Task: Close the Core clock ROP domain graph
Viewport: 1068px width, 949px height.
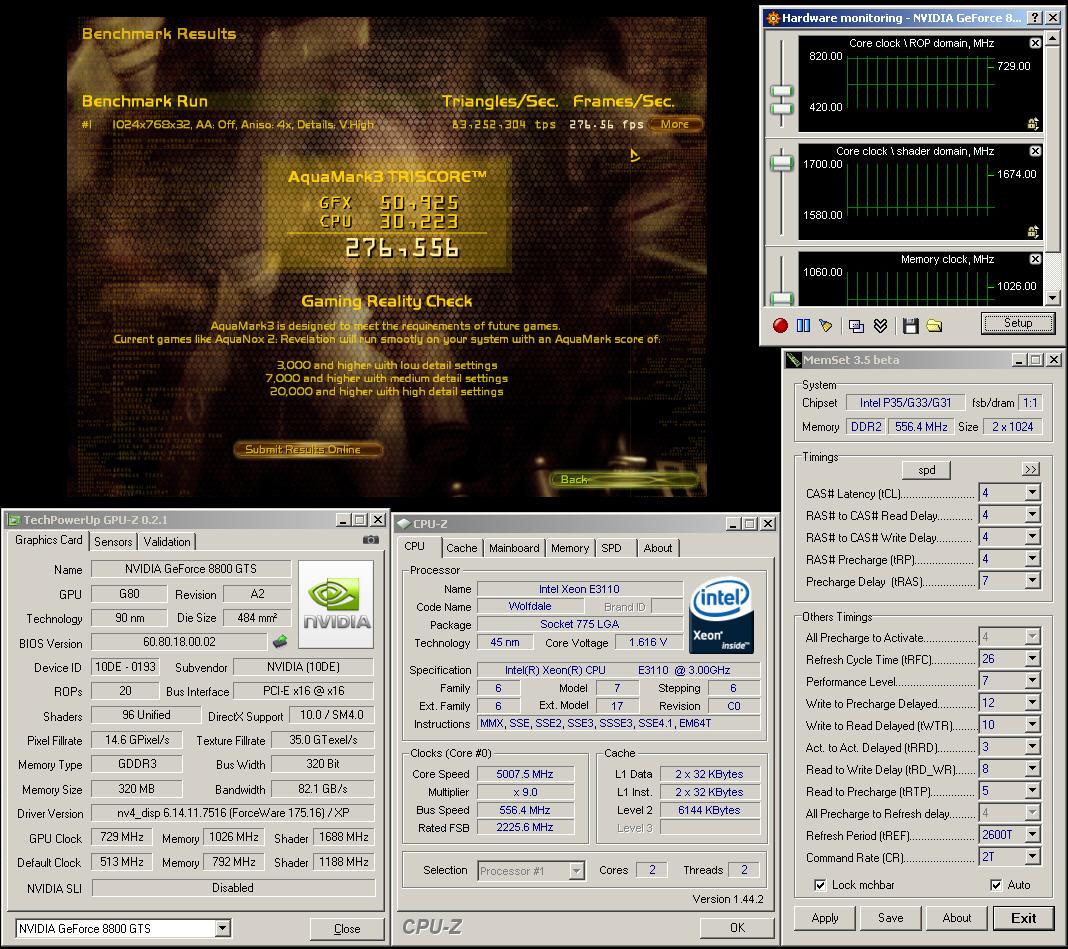Action: (1035, 43)
